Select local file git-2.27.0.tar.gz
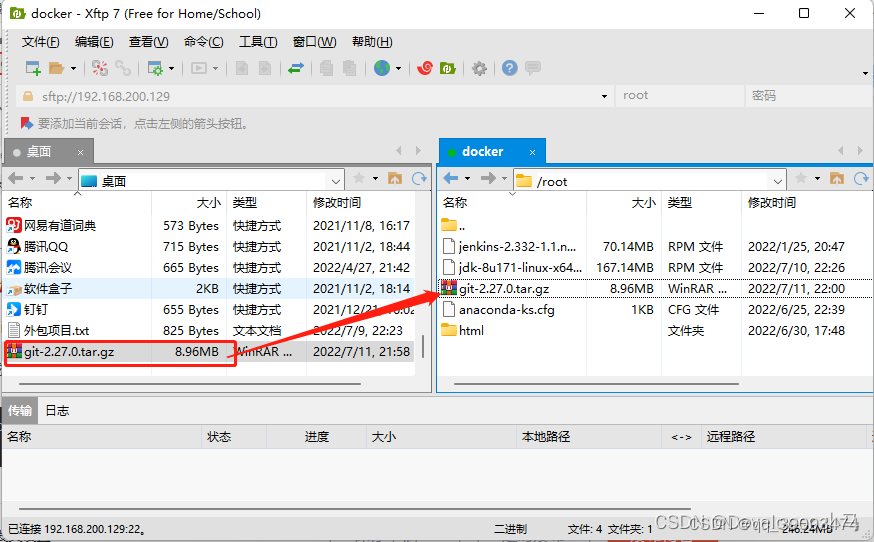The width and height of the screenshot is (874, 542). [209, 352]
